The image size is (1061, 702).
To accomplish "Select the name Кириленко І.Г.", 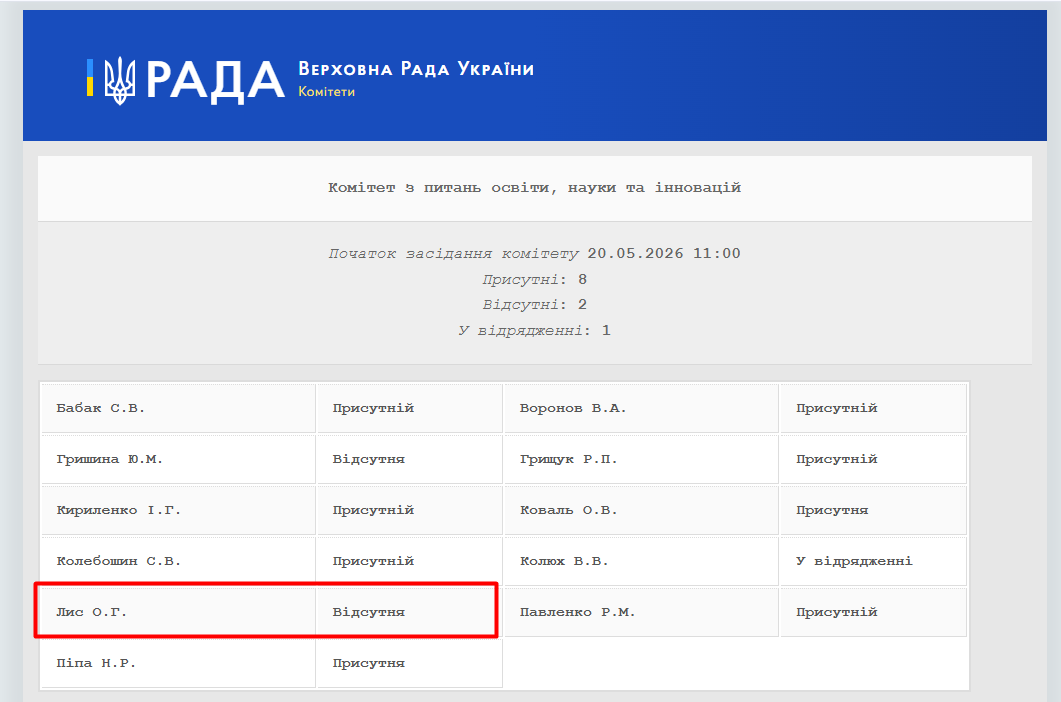I will click(118, 510).
